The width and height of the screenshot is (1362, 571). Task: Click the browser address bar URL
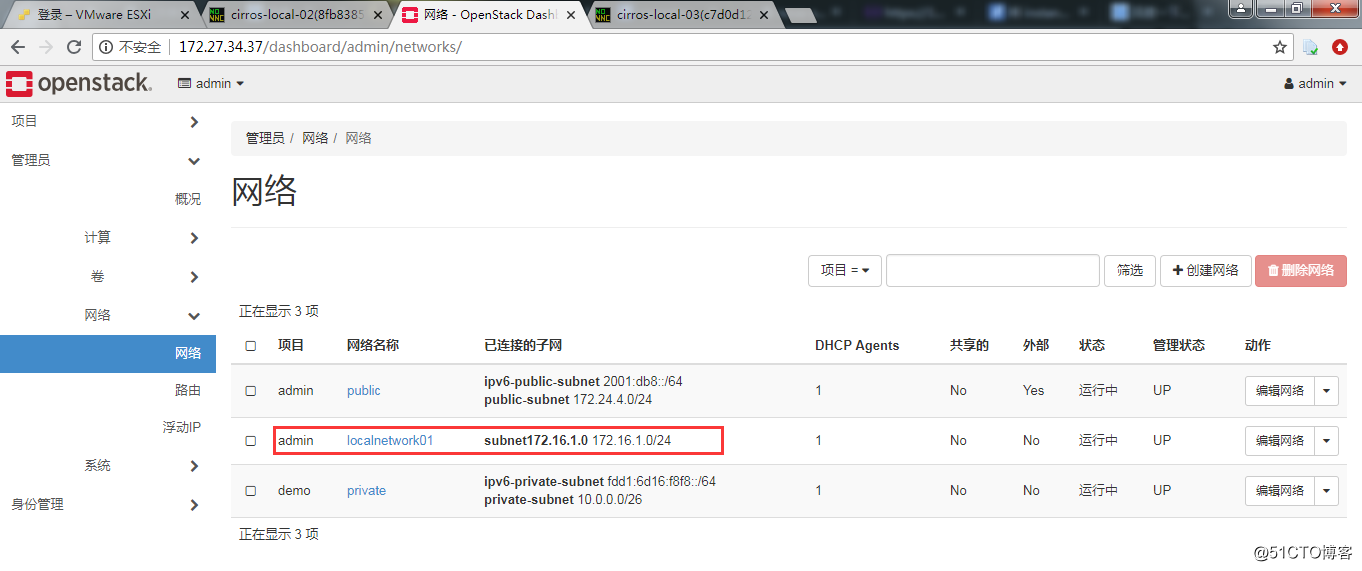point(320,47)
